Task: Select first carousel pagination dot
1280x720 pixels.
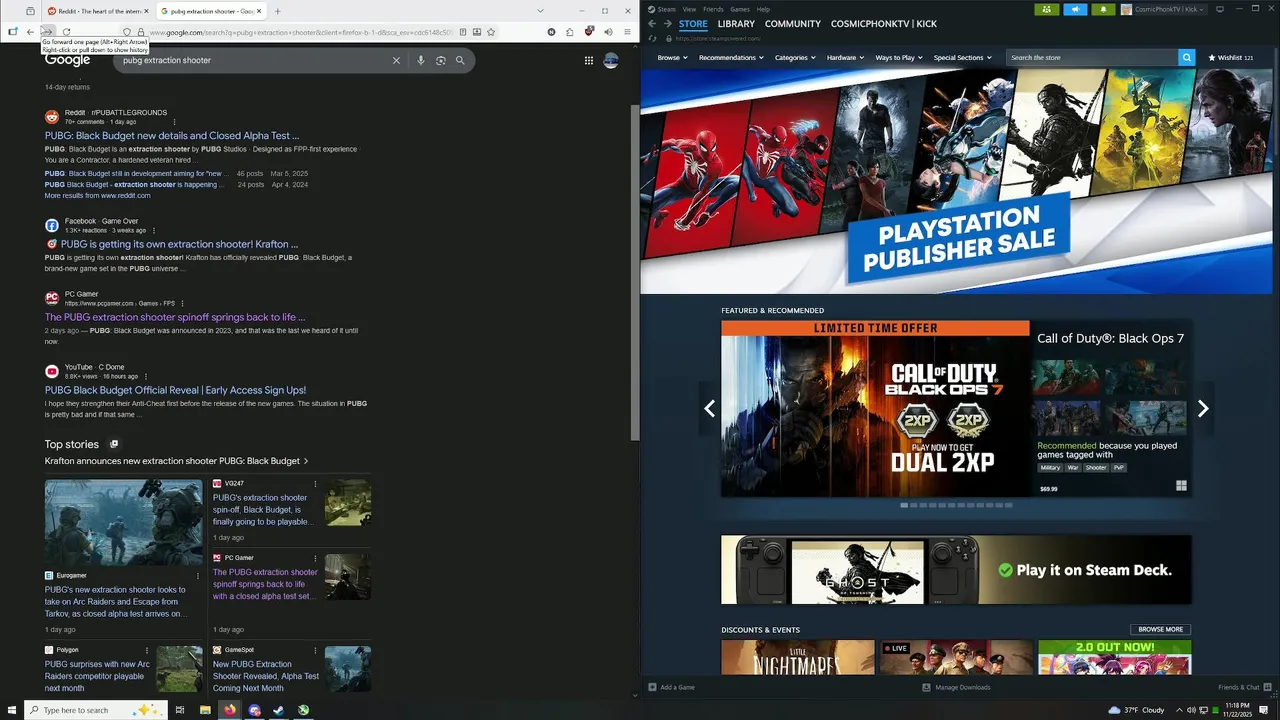Action: point(904,505)
